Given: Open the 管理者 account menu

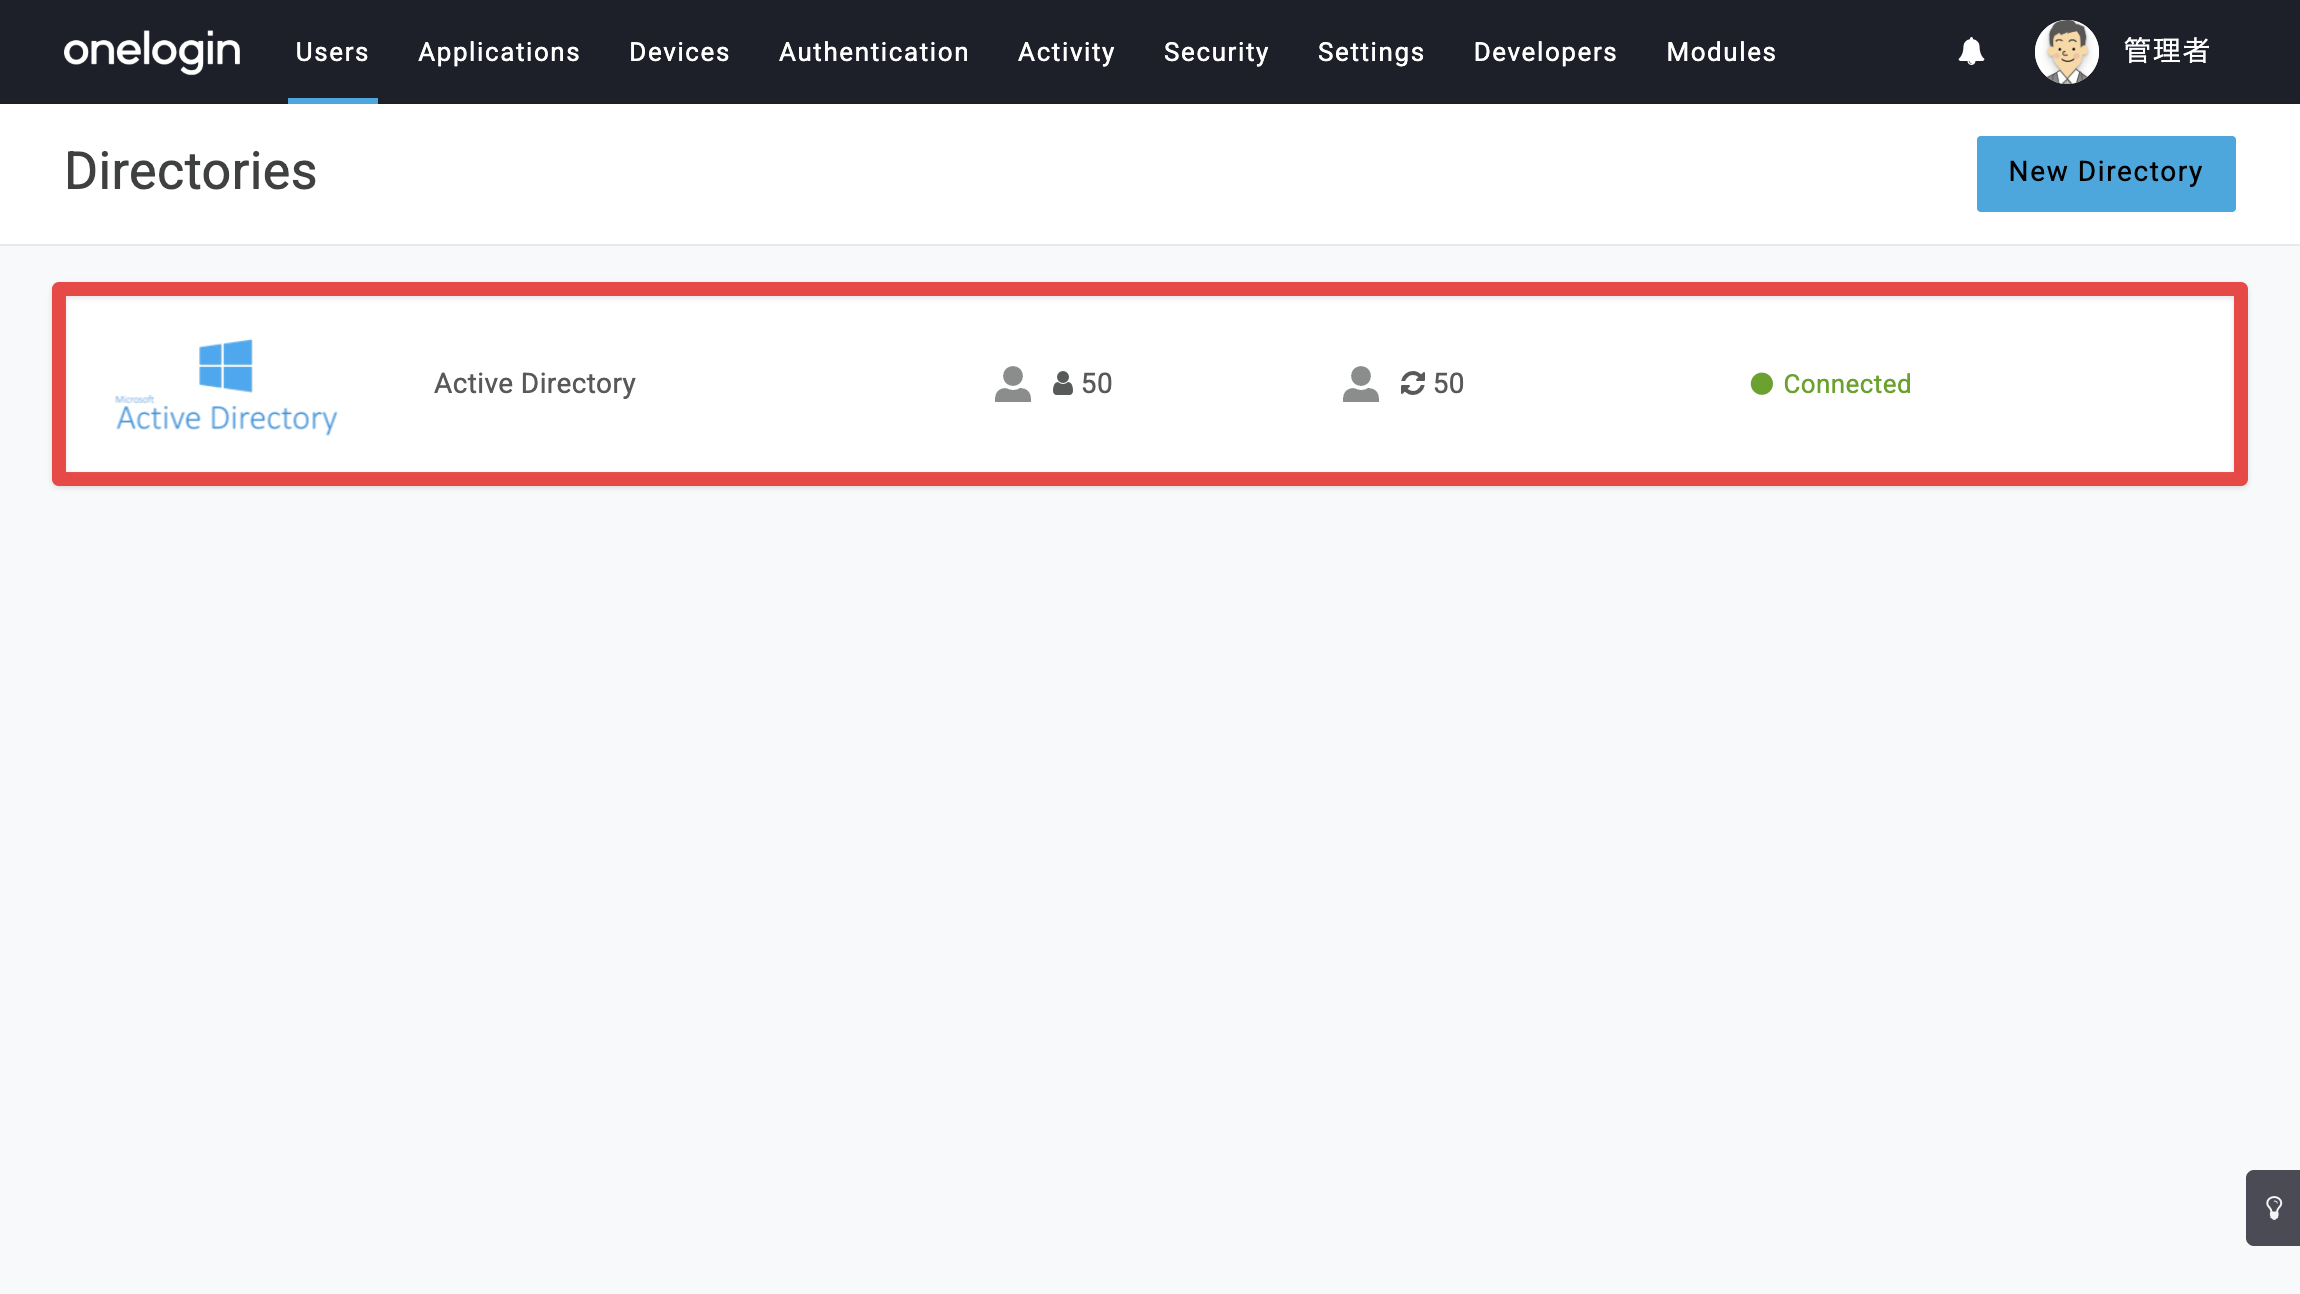Looking at the screenshot, I should 2166,51.
